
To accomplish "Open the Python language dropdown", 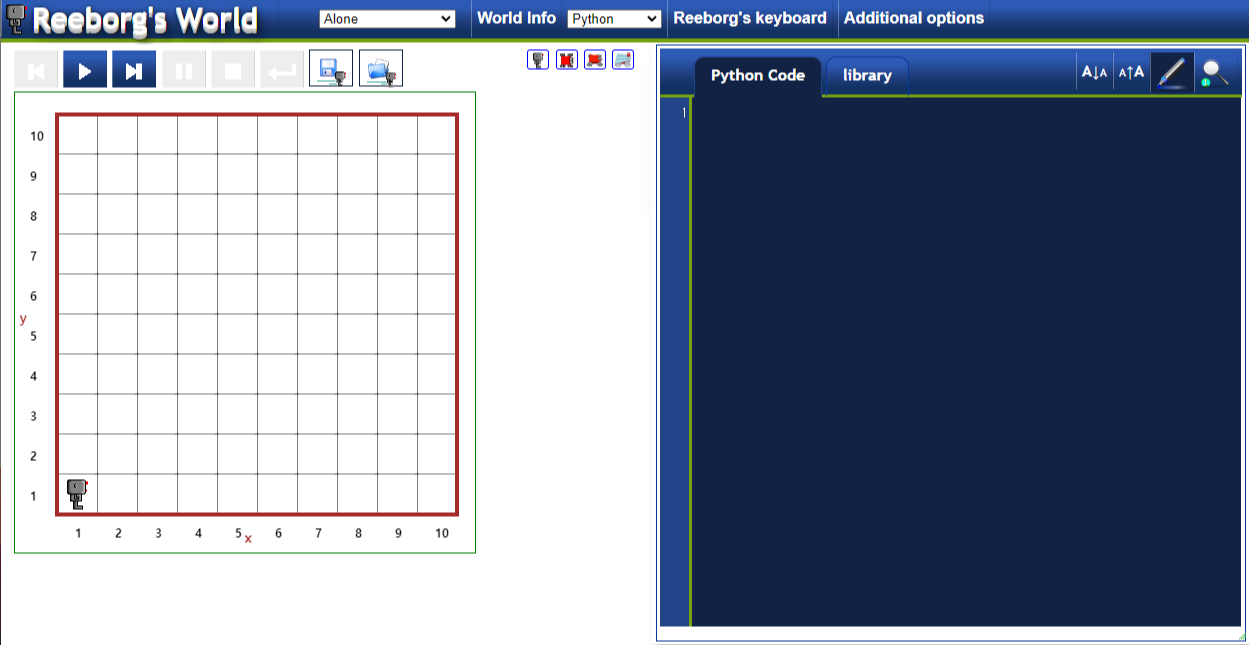I will 614,19.
